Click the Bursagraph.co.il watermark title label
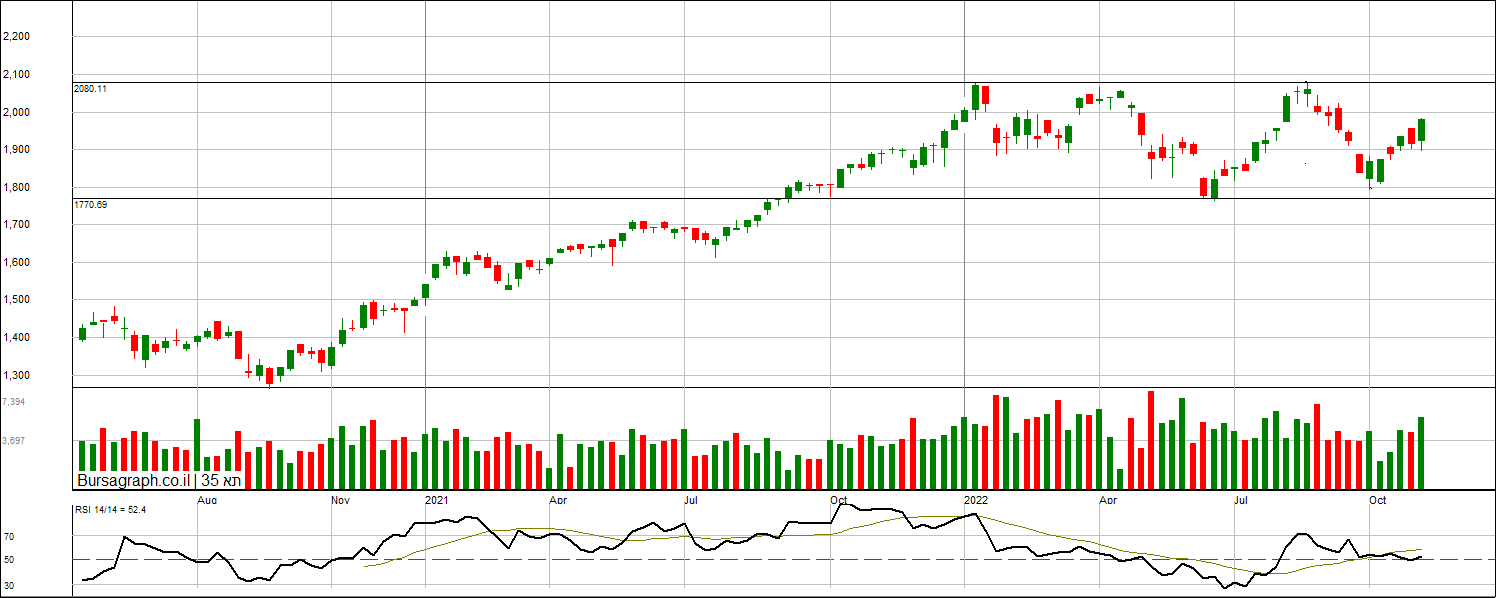Screen dimensions: 1496x598 pos(160,481)
